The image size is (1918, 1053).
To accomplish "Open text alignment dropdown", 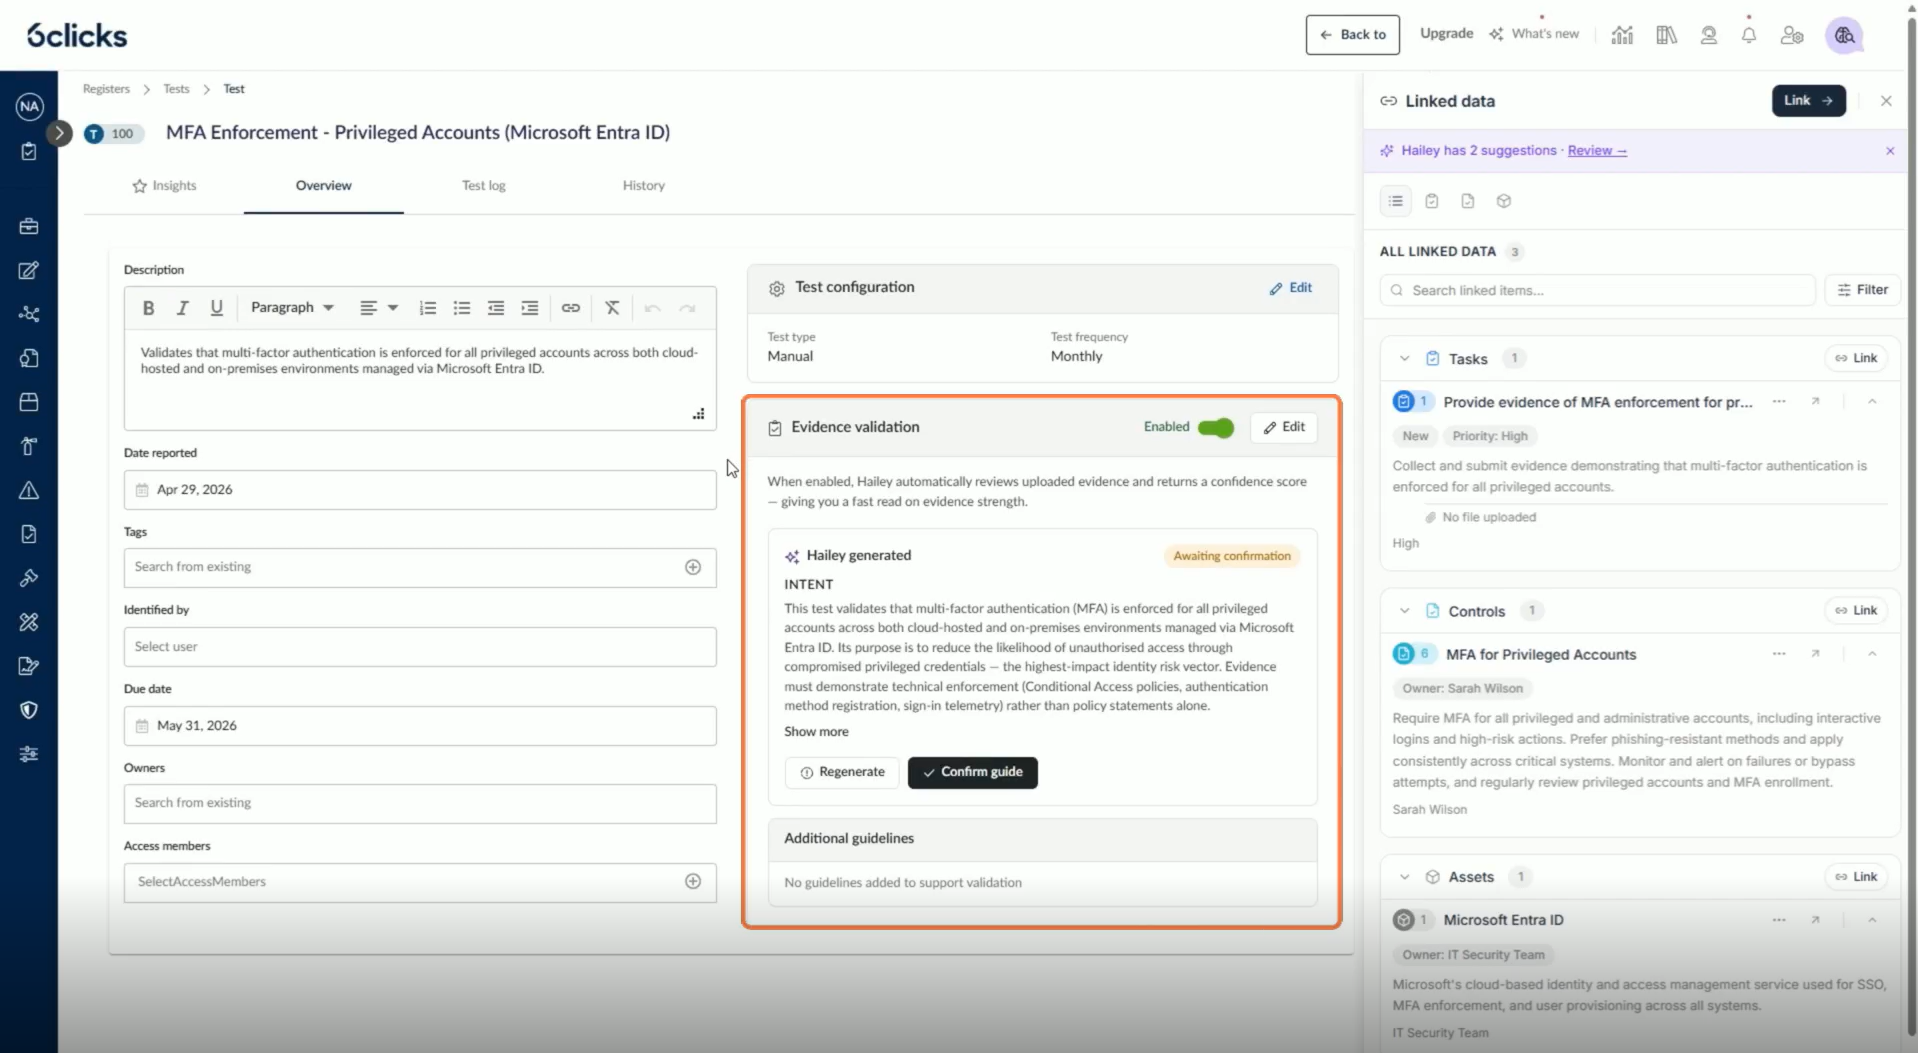I will pos(379,308).
